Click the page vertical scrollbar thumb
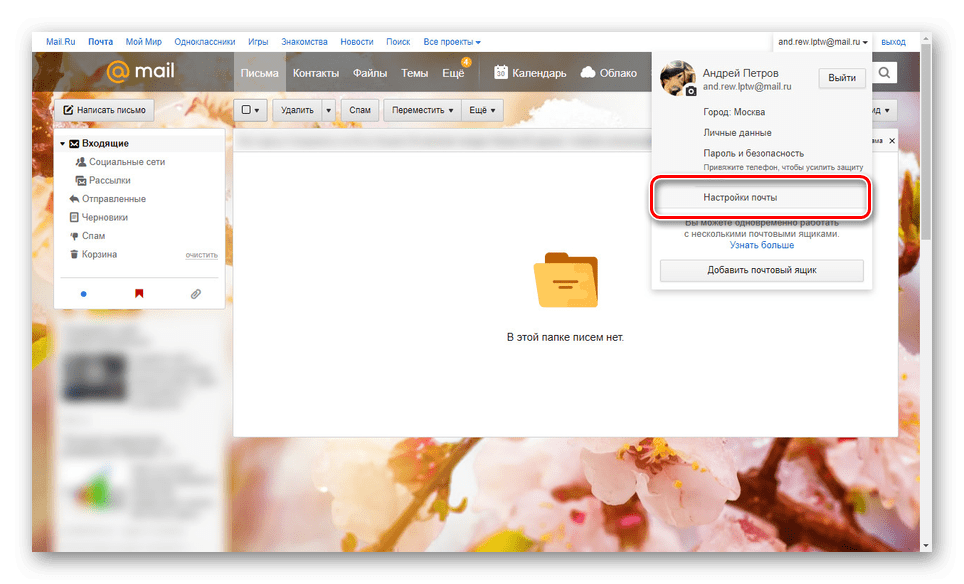The width and height of the screenshot is (964, 584). [x=926, y=141]
